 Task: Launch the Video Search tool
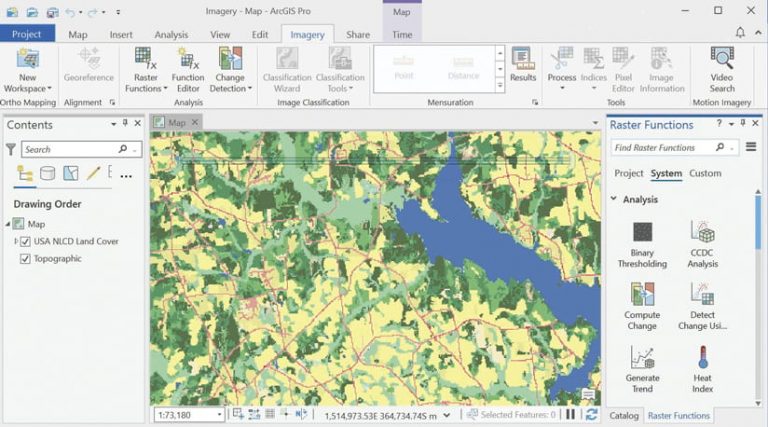coord(722,70)
